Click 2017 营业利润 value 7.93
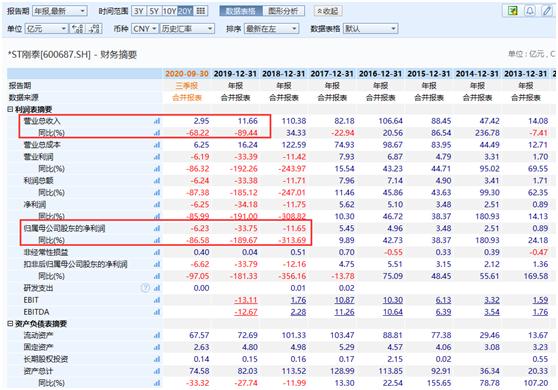The width and height of the screenshot is (558, 390). coord(347,157)
